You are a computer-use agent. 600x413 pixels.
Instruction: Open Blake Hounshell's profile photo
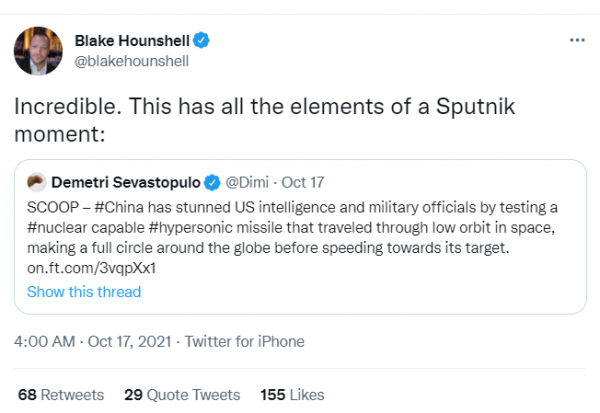click(x=38, y=51)
